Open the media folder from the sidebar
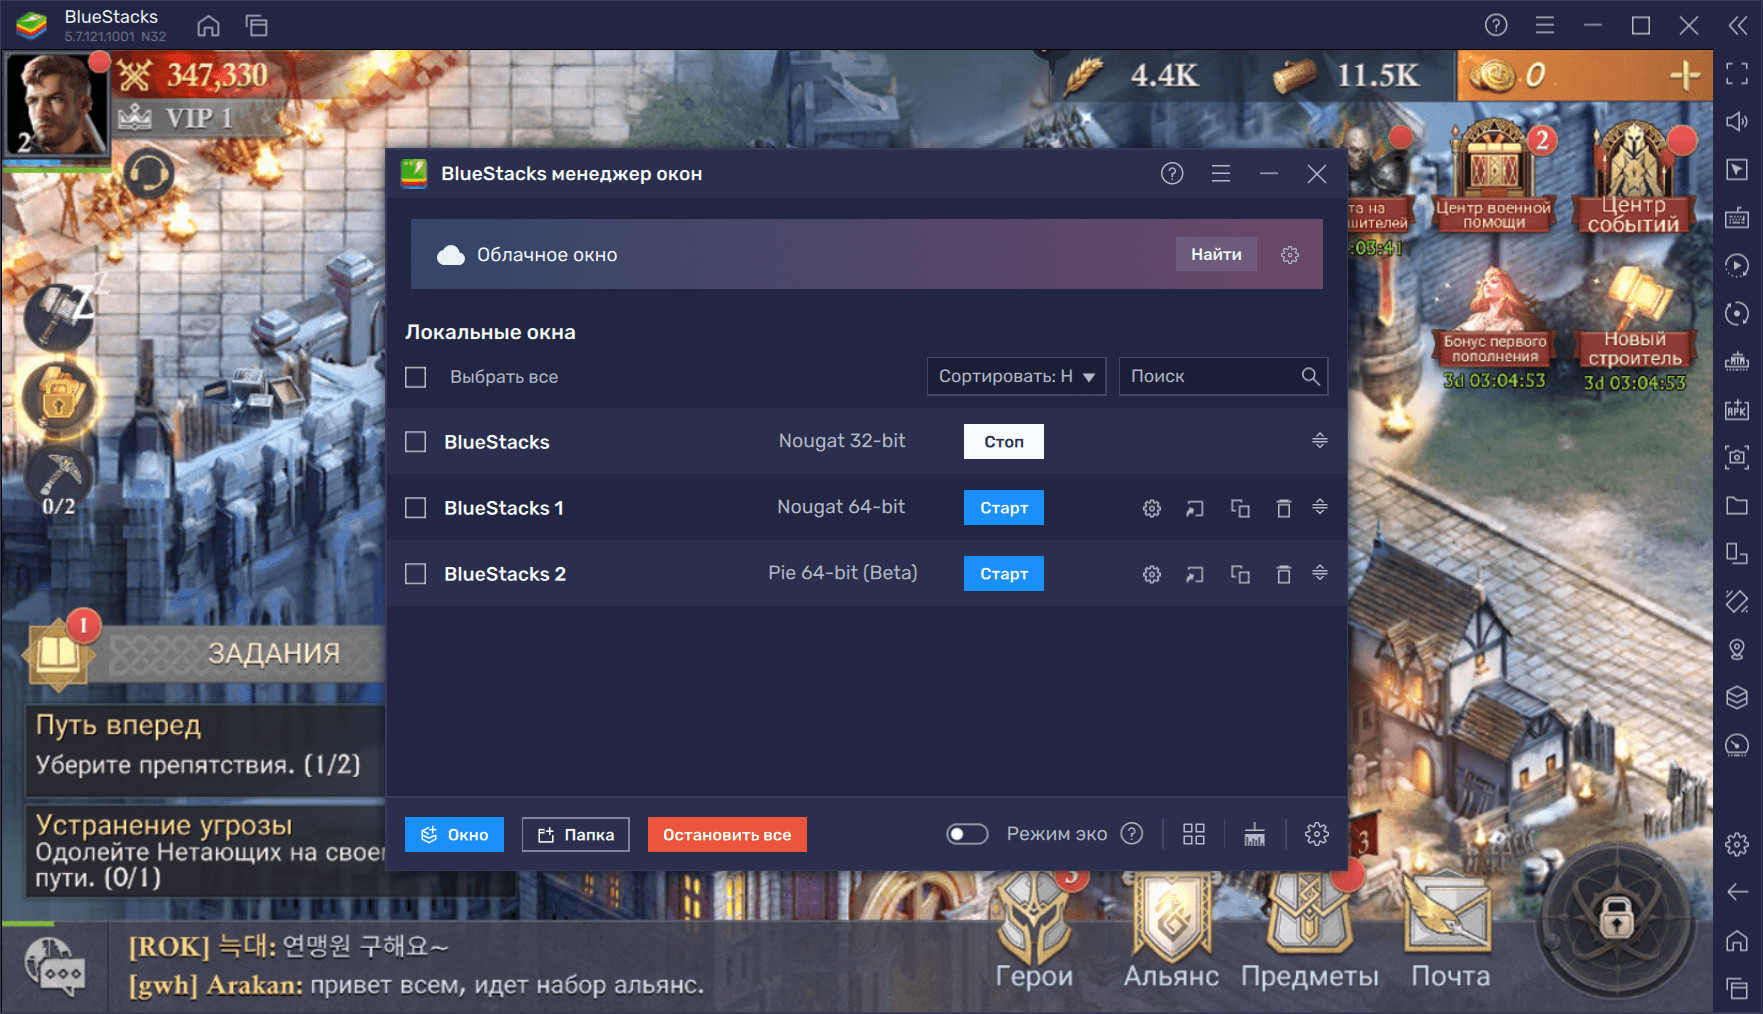This screenshot has height=1014, width=1763. [x=1738, y=505]
